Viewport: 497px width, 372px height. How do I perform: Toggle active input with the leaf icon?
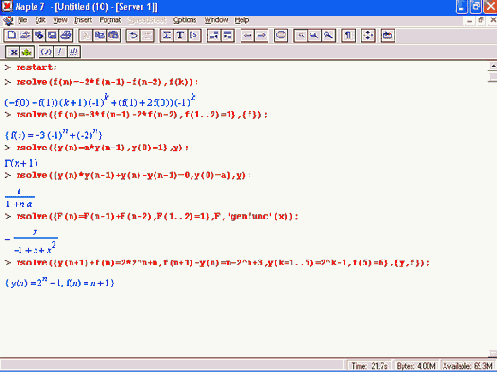pyautogui.click(x=26, y=52)
